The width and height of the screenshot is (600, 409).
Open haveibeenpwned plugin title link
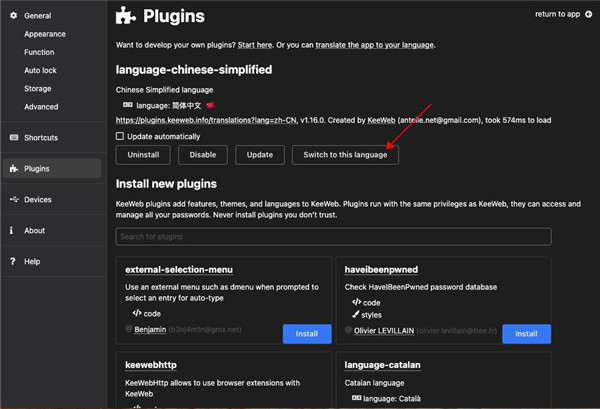pos(381,270)
